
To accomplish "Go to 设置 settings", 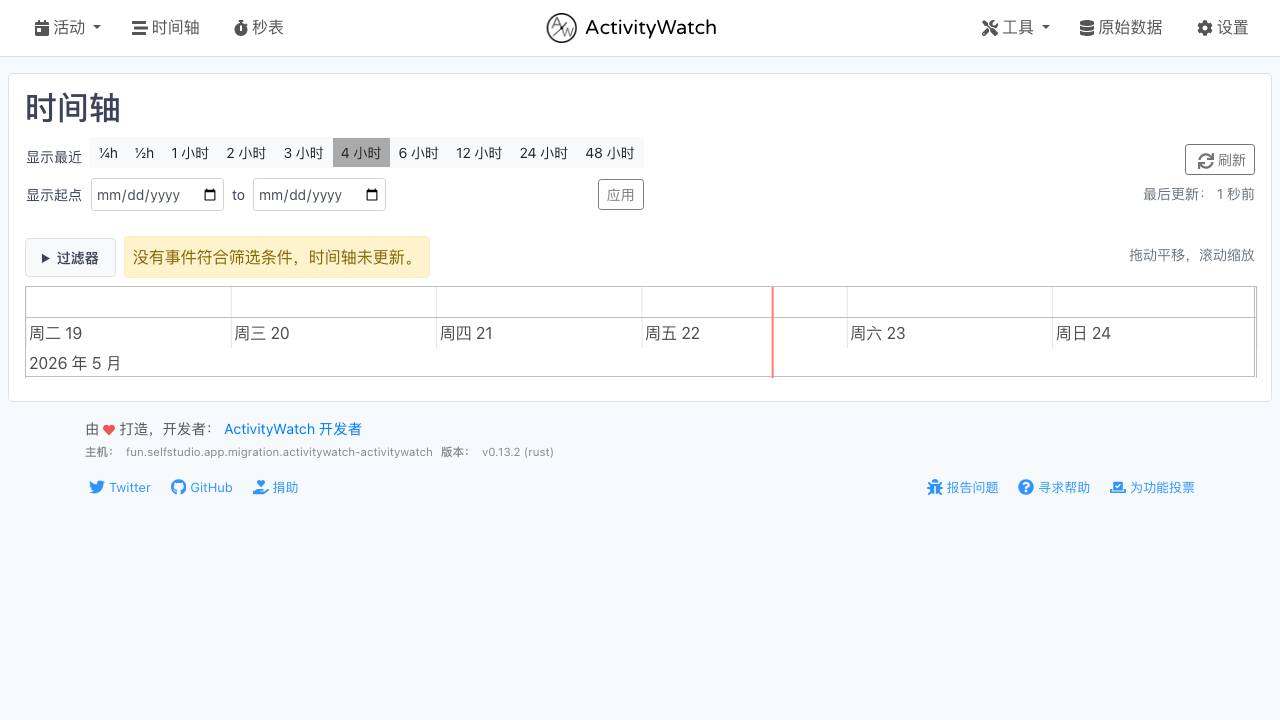I will (1223, 28).
